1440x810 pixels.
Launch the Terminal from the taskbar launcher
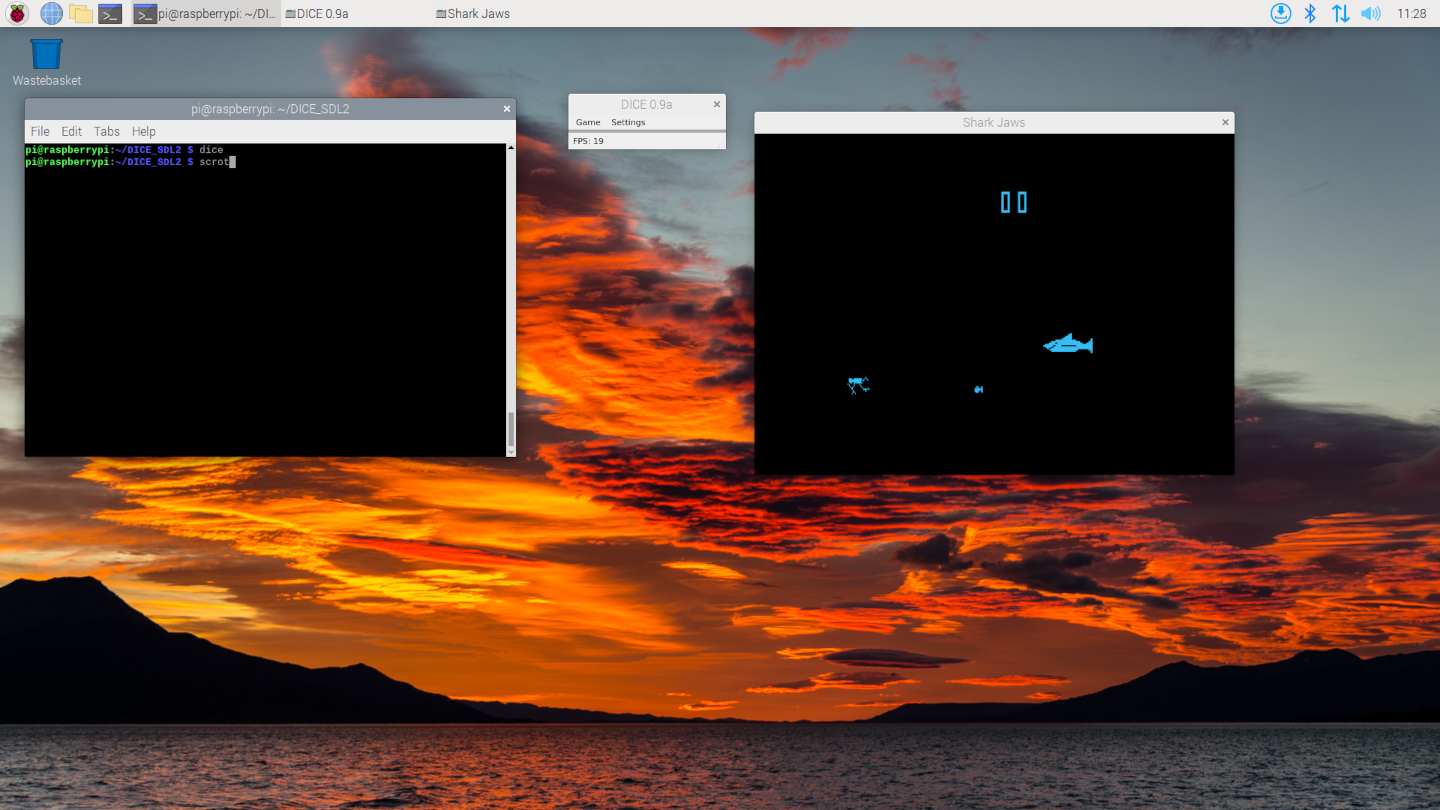[x=110, y=13]
